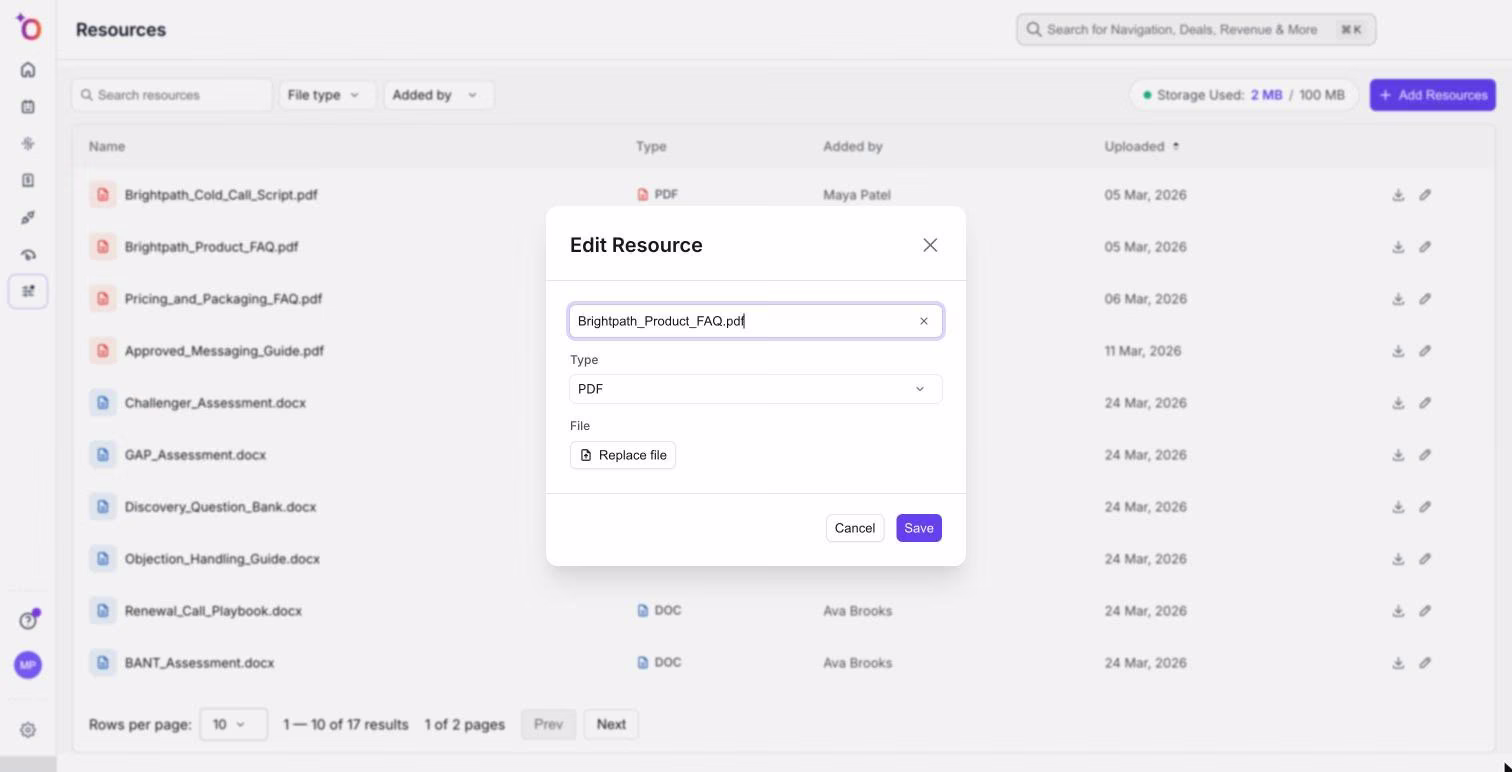Open the sparkle icon in sidebar
1512x772 pixels.
(x=28, y=144)
